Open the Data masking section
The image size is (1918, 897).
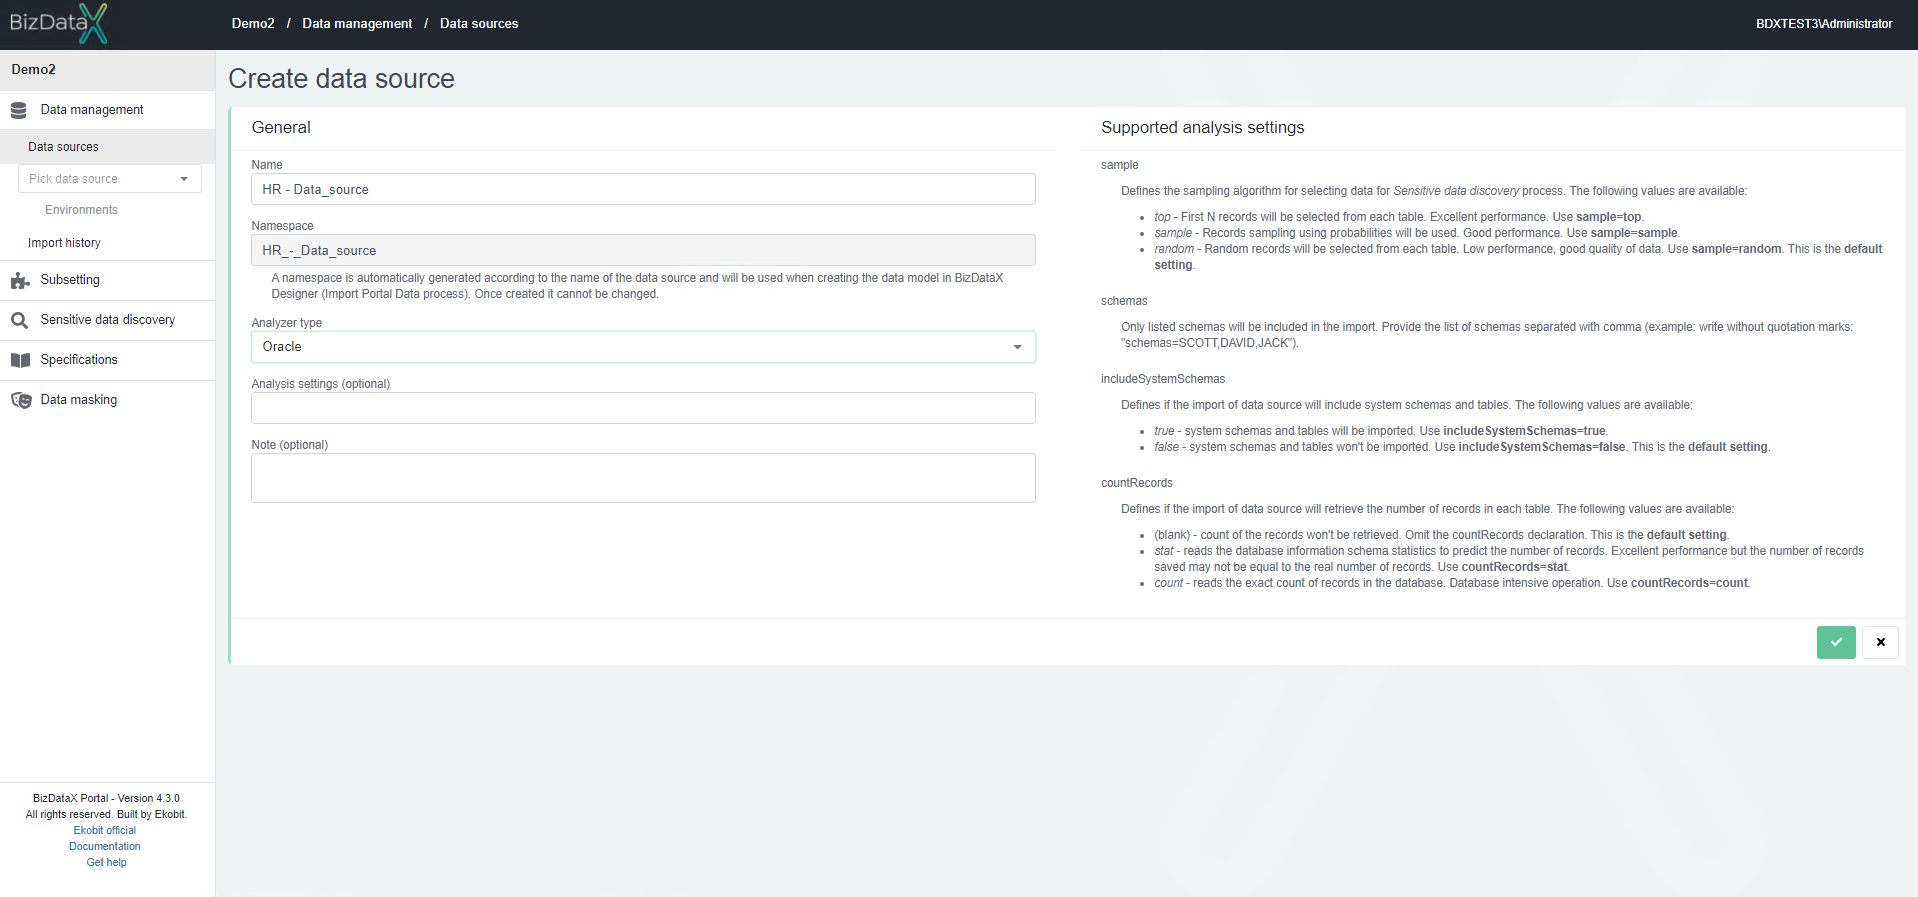107,400
